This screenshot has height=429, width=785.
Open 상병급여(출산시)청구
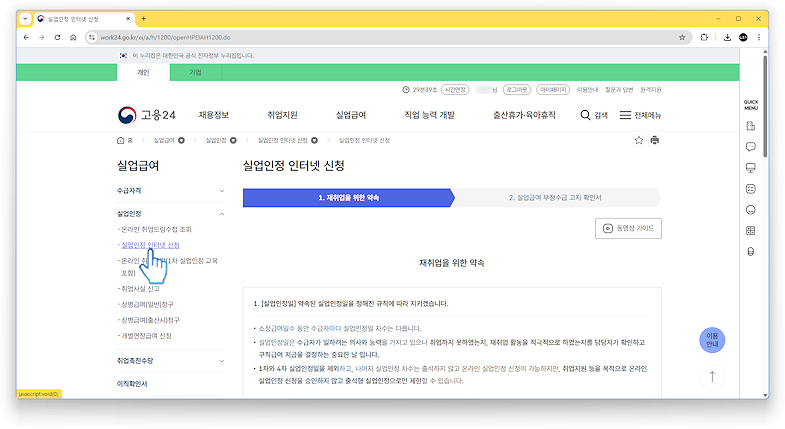pyautogui.click(x=150, y=320)
